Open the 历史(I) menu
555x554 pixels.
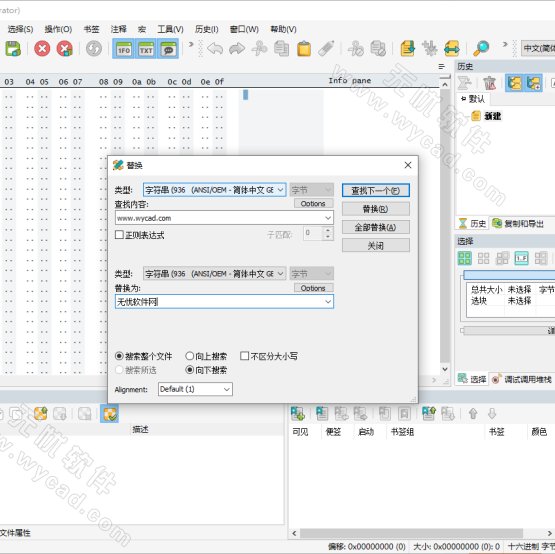pyautogui.click(x=206, y=29)
